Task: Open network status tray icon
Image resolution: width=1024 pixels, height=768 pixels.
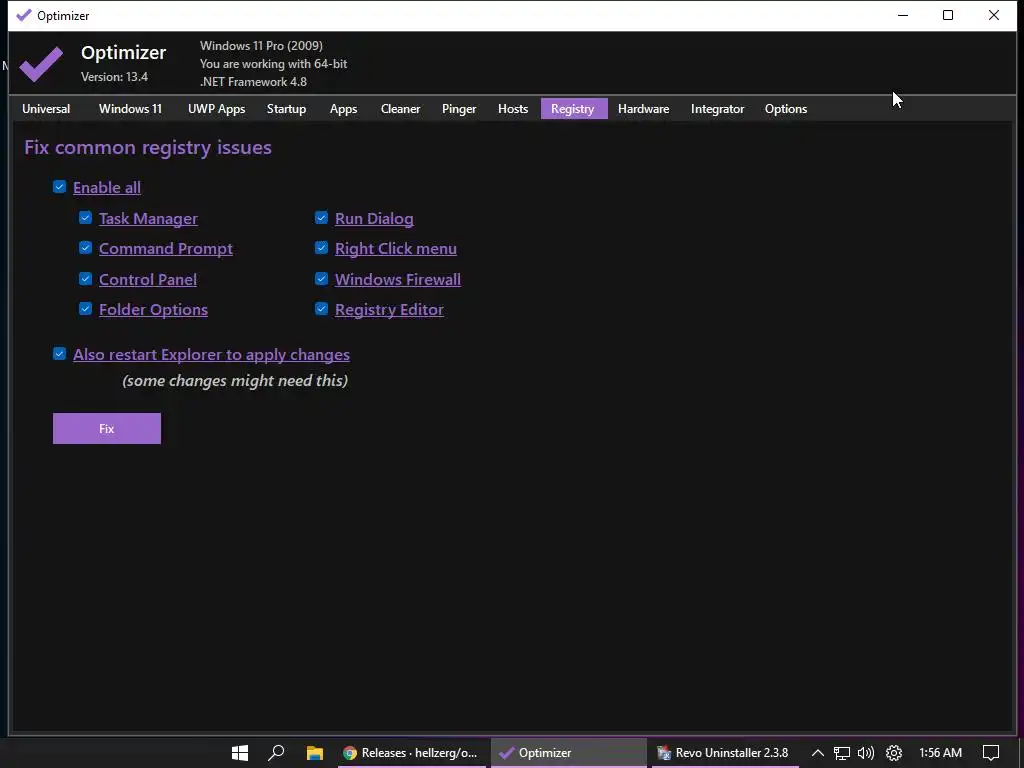Action: click(842, 753)
